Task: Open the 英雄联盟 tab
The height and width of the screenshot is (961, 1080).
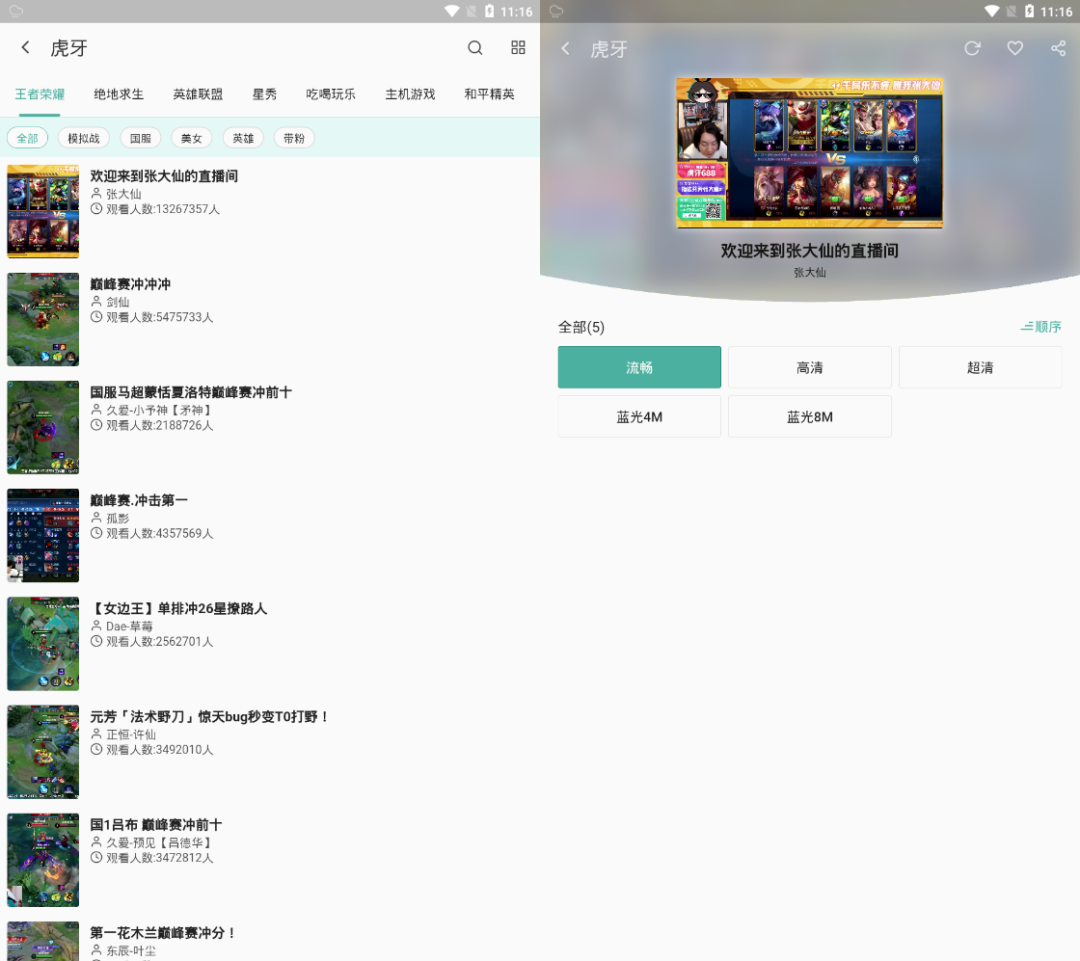Action: coord(198,94)
